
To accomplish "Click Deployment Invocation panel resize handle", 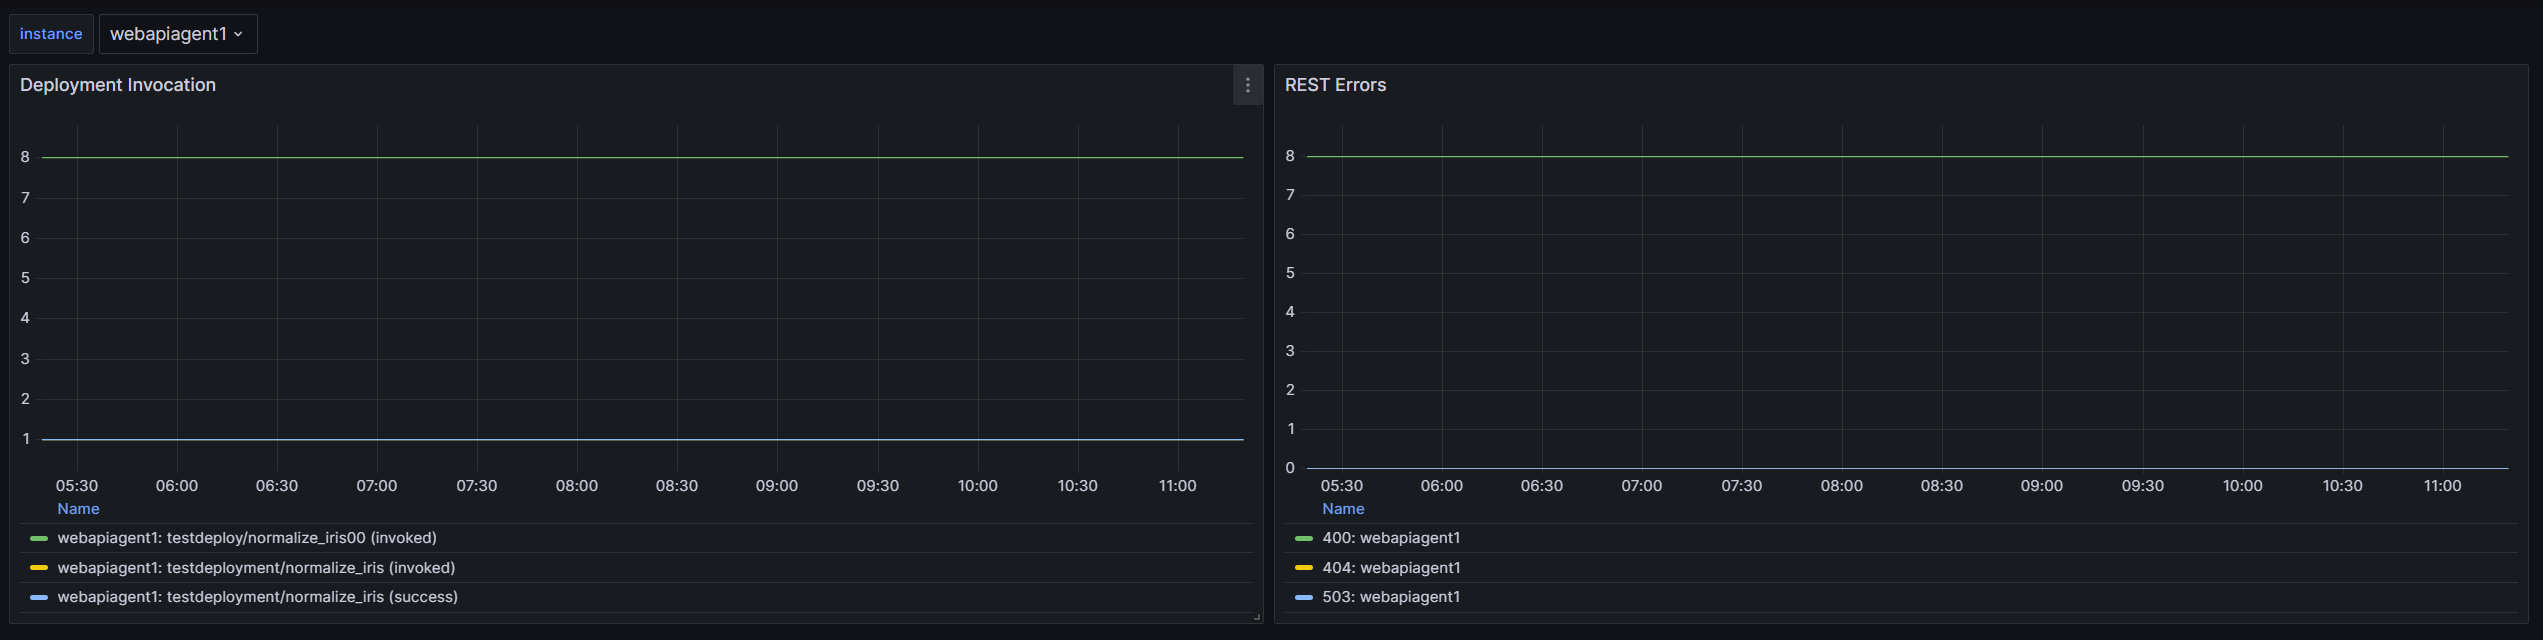I will click(1257, 617).
